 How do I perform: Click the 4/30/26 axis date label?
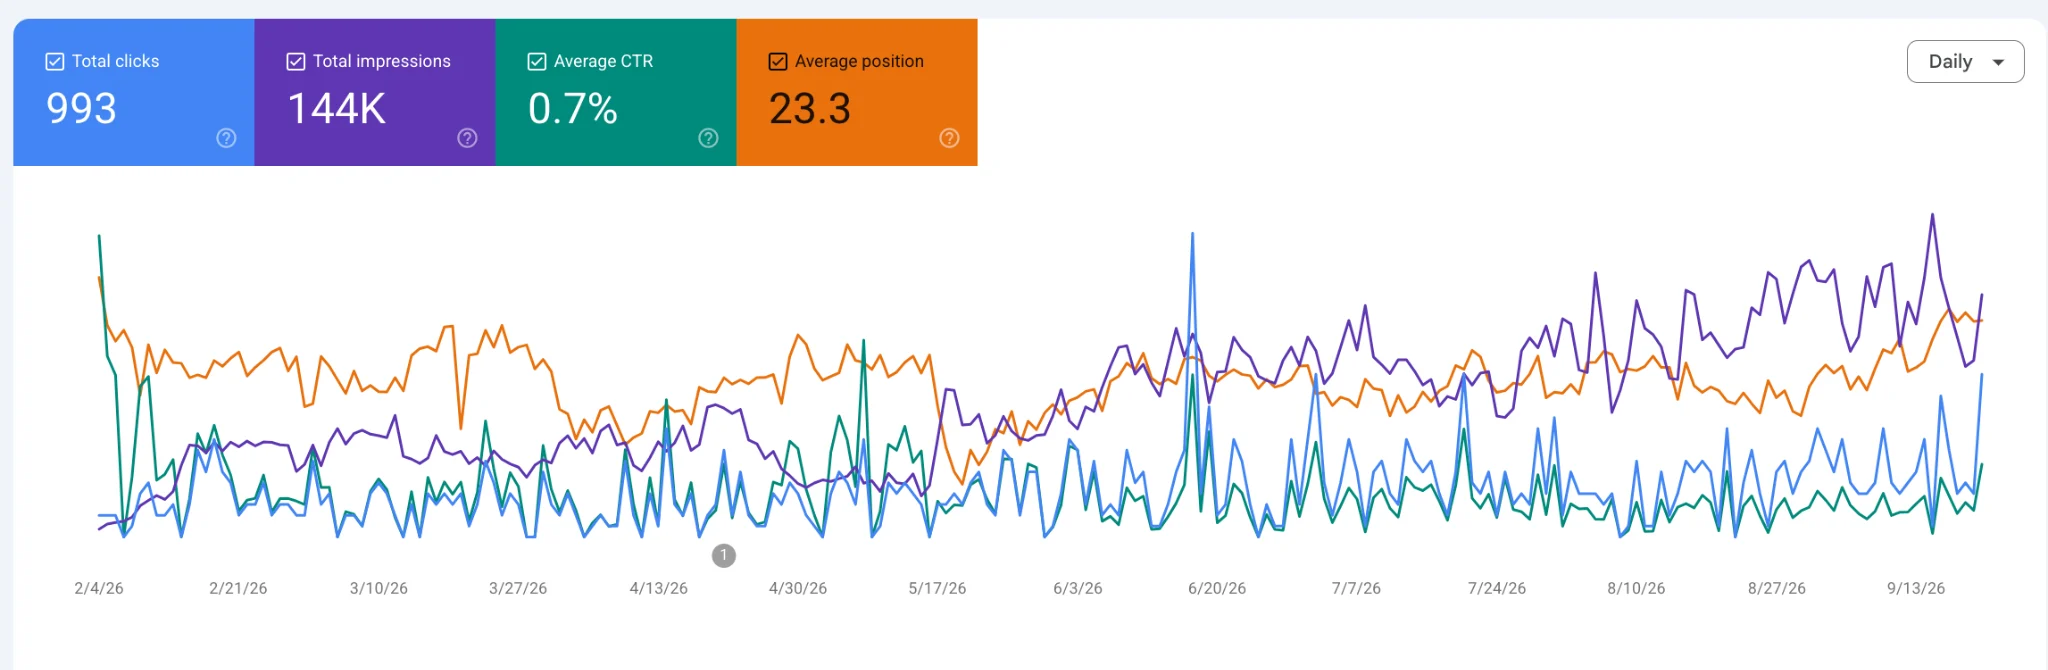[x=798, y=588]
